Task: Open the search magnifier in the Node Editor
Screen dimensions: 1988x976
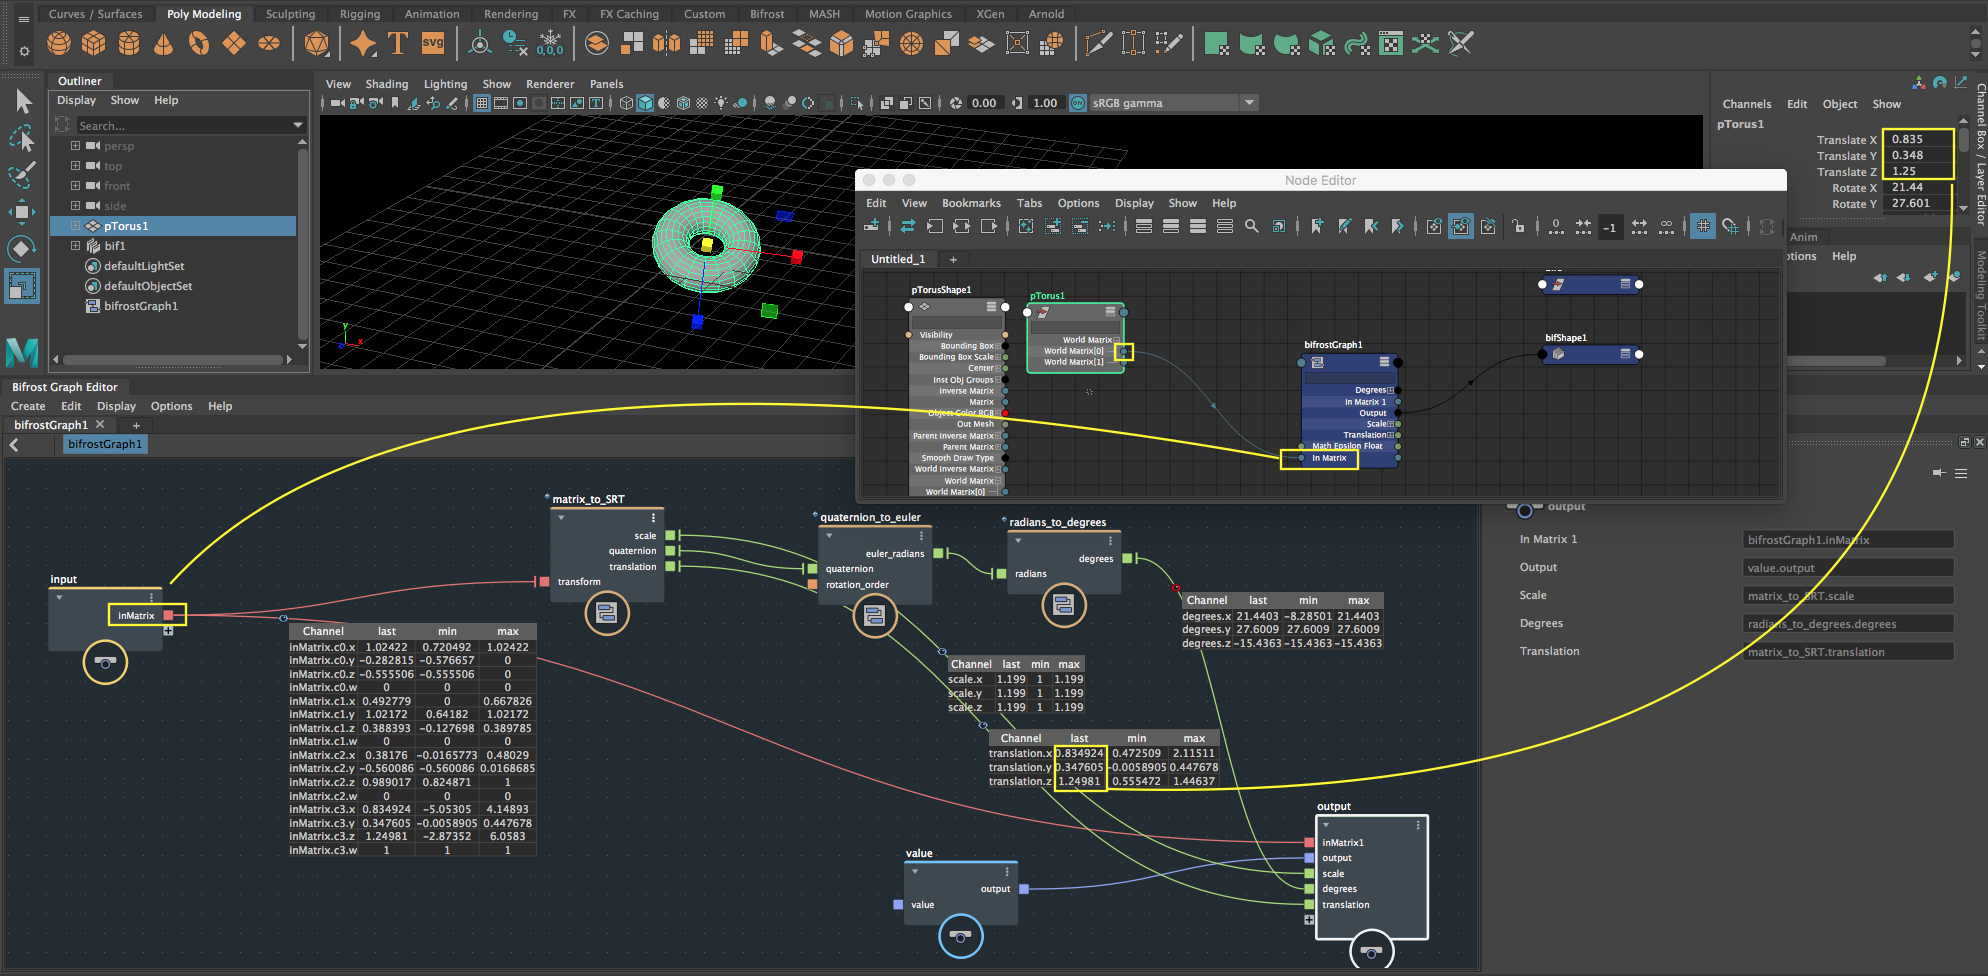Action: 1252,227
